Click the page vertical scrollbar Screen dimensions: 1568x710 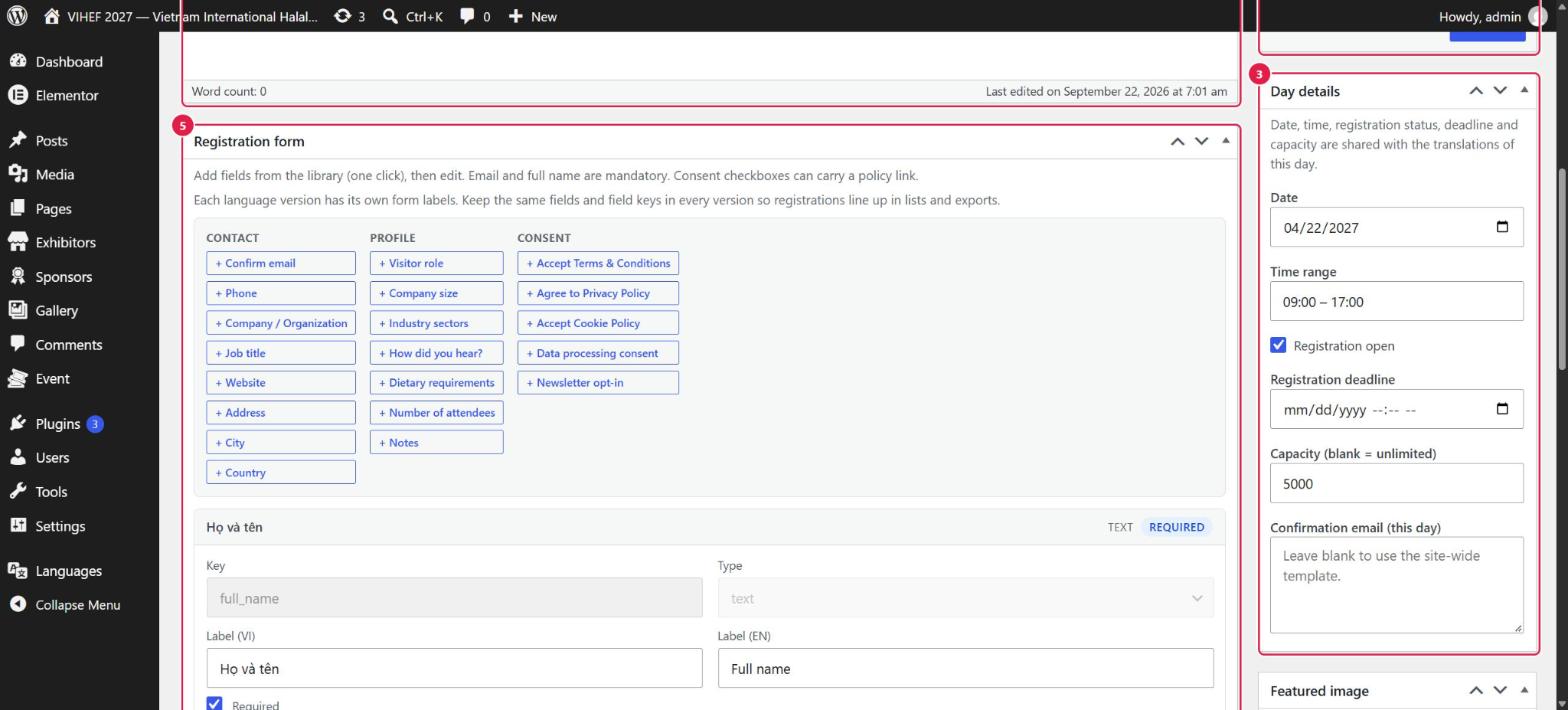pyautogui.click(x=1562, y=270)
